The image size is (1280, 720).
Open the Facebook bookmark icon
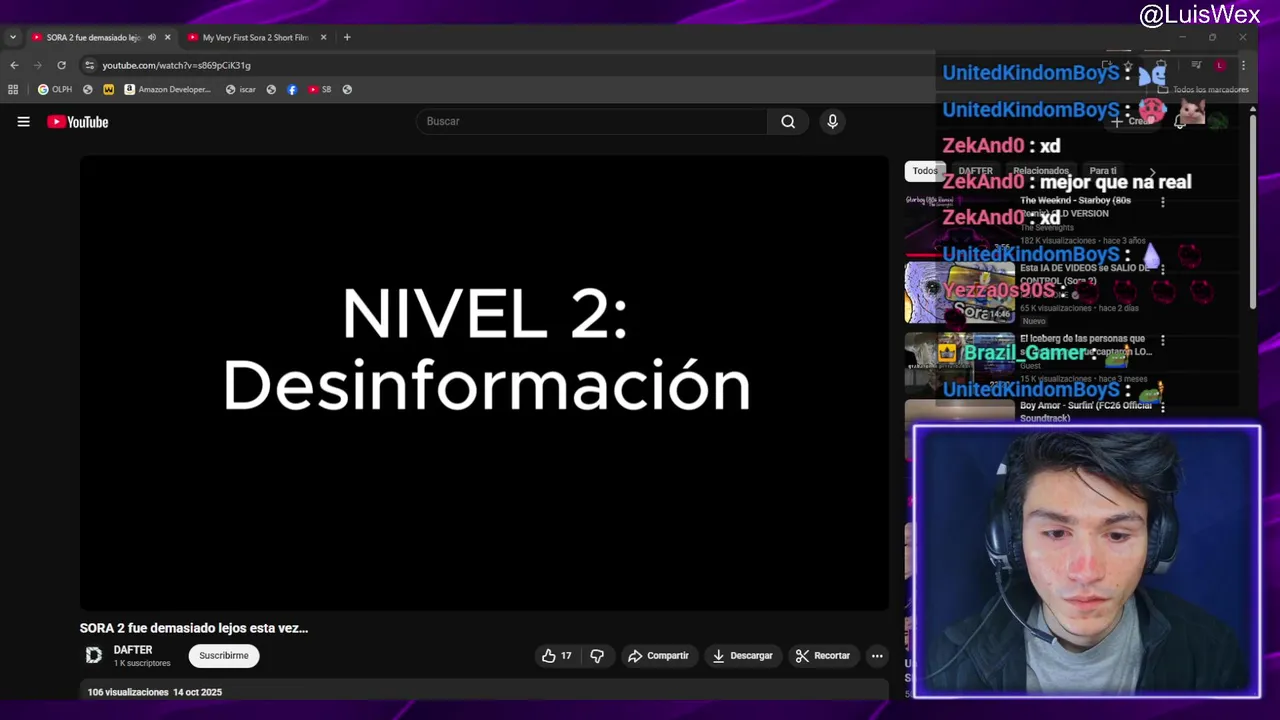(x=292, y=89)
